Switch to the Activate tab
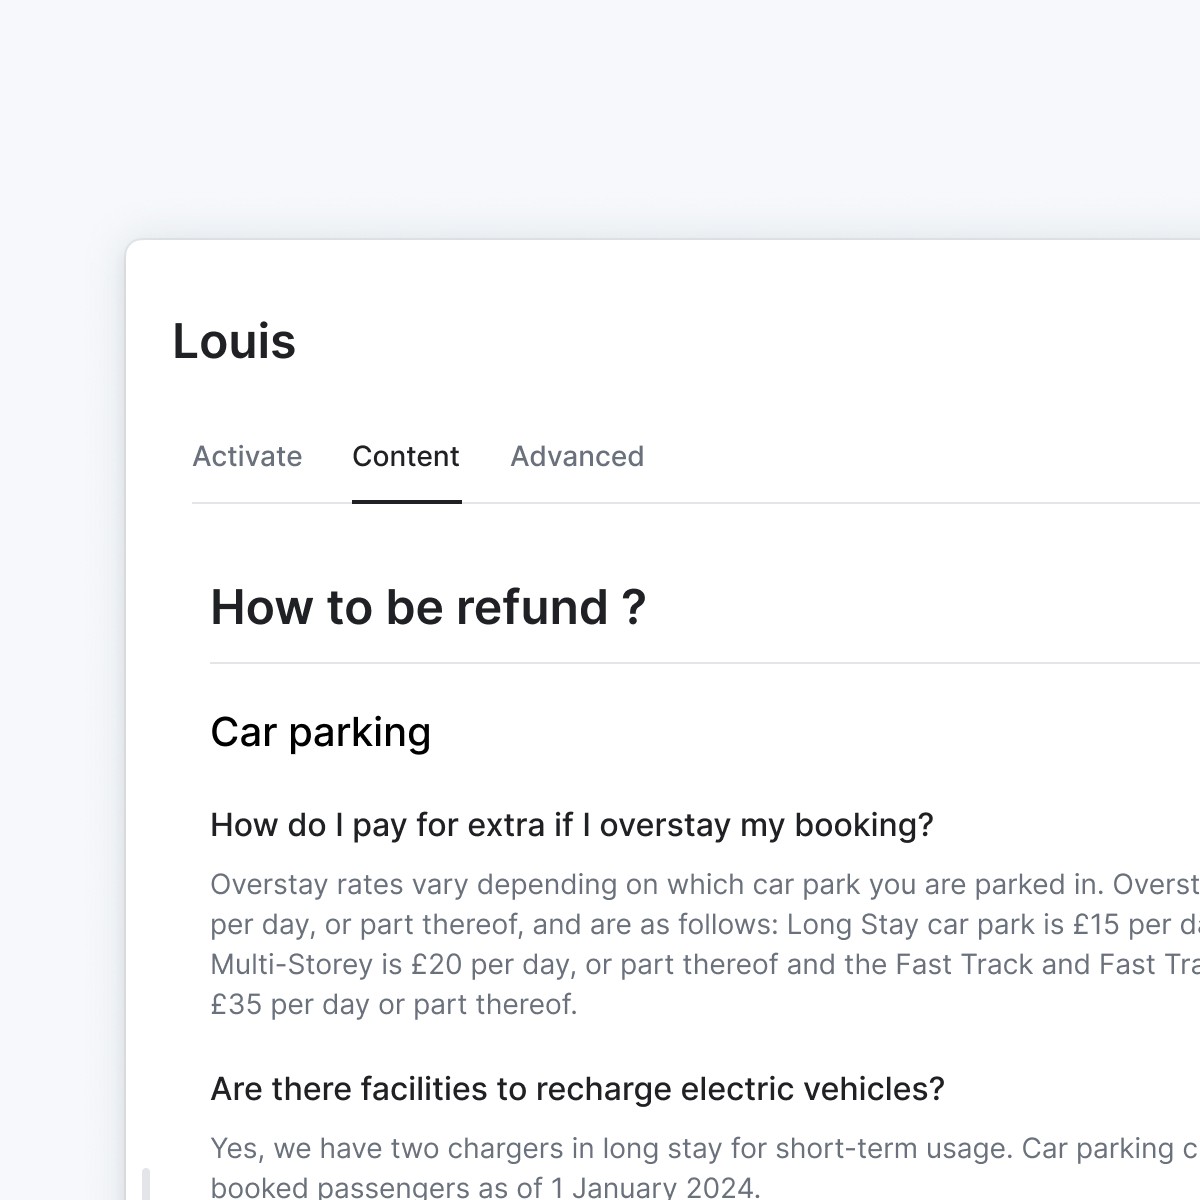 [247, 456]
